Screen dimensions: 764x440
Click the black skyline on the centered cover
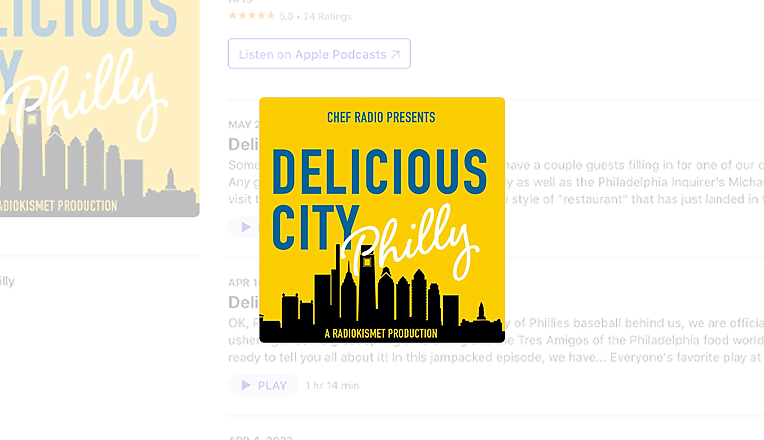click(x=382, y=295)
